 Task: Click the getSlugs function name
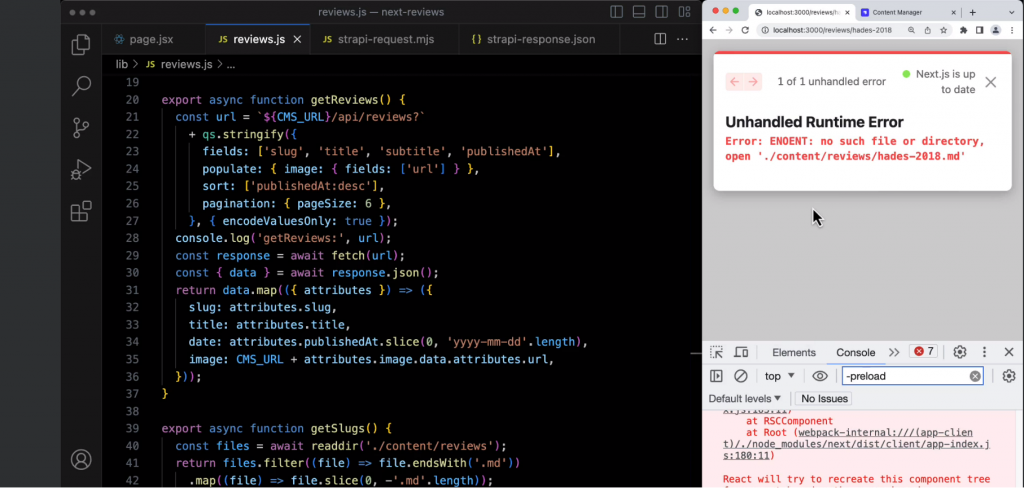pyautogui.click(x=337, y=429)
